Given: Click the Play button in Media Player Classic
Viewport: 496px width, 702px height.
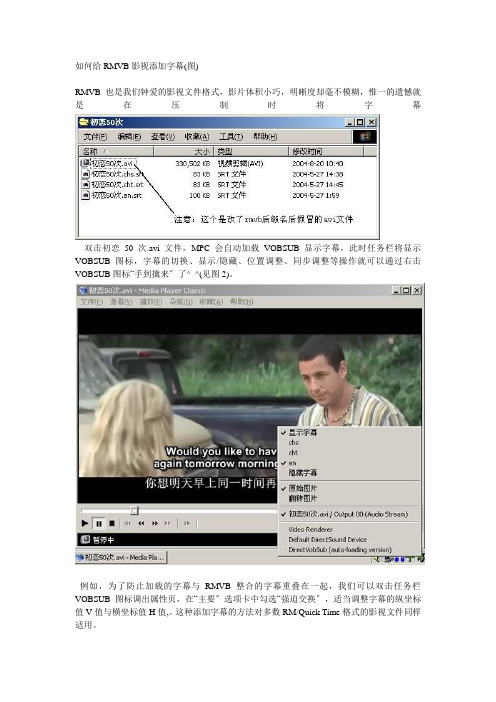Looking at the screenshot, I should tap(85, 523).
